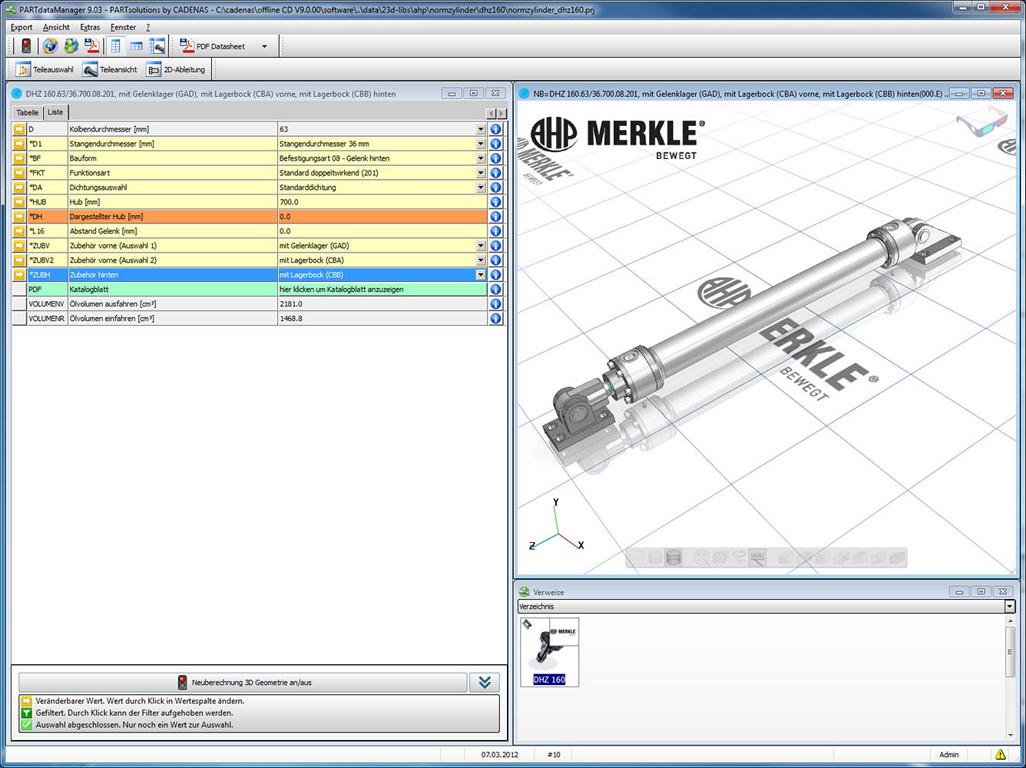Select the Liste tab
Viewport: 1026px width, 768px height.
coord(56,112)
